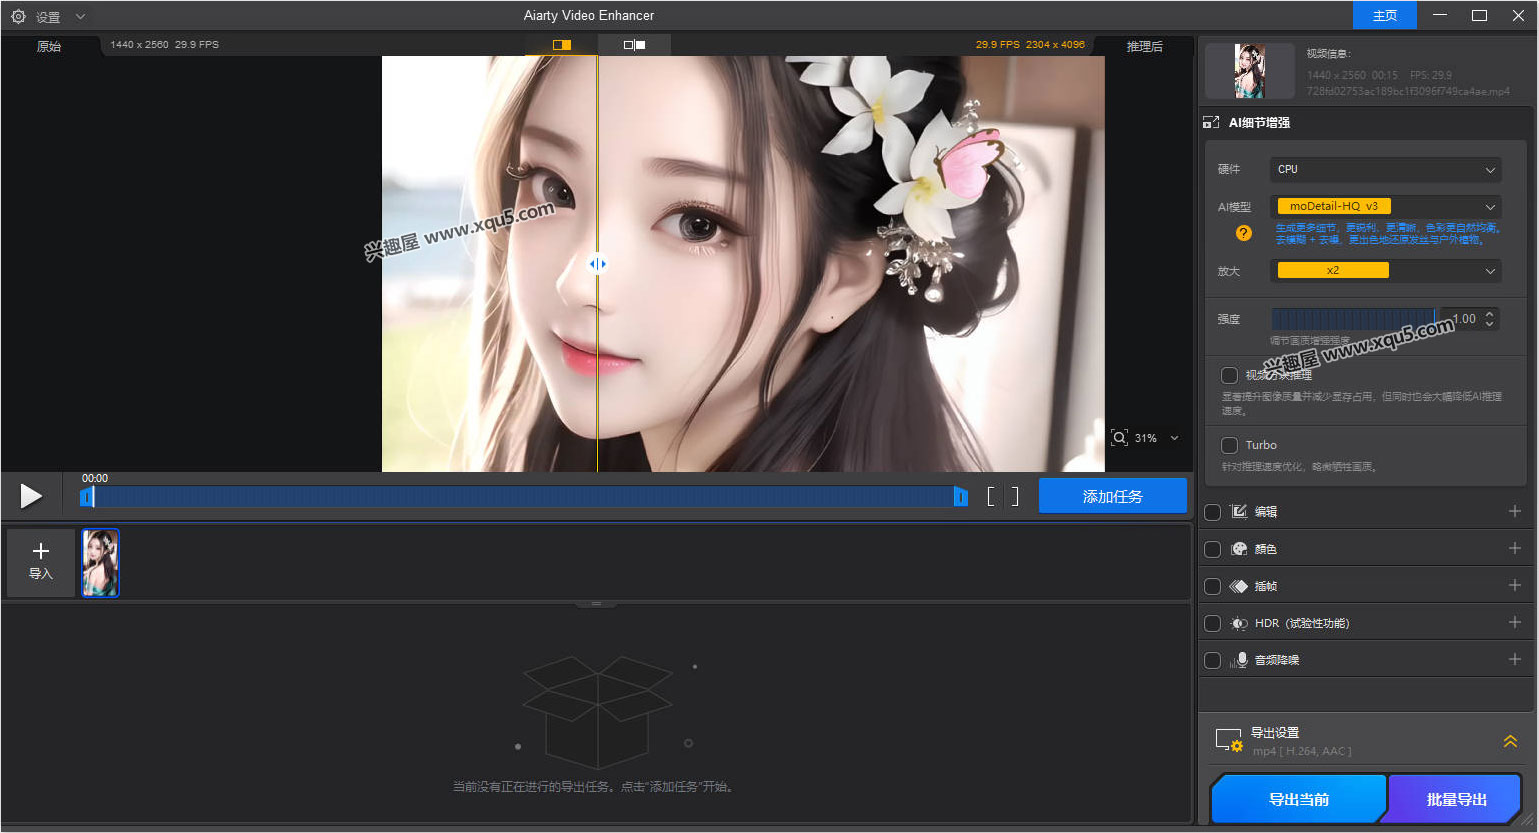Click the 音频降噪 microphone icon
The image size is (1539, 833).
coord(1242,659)
